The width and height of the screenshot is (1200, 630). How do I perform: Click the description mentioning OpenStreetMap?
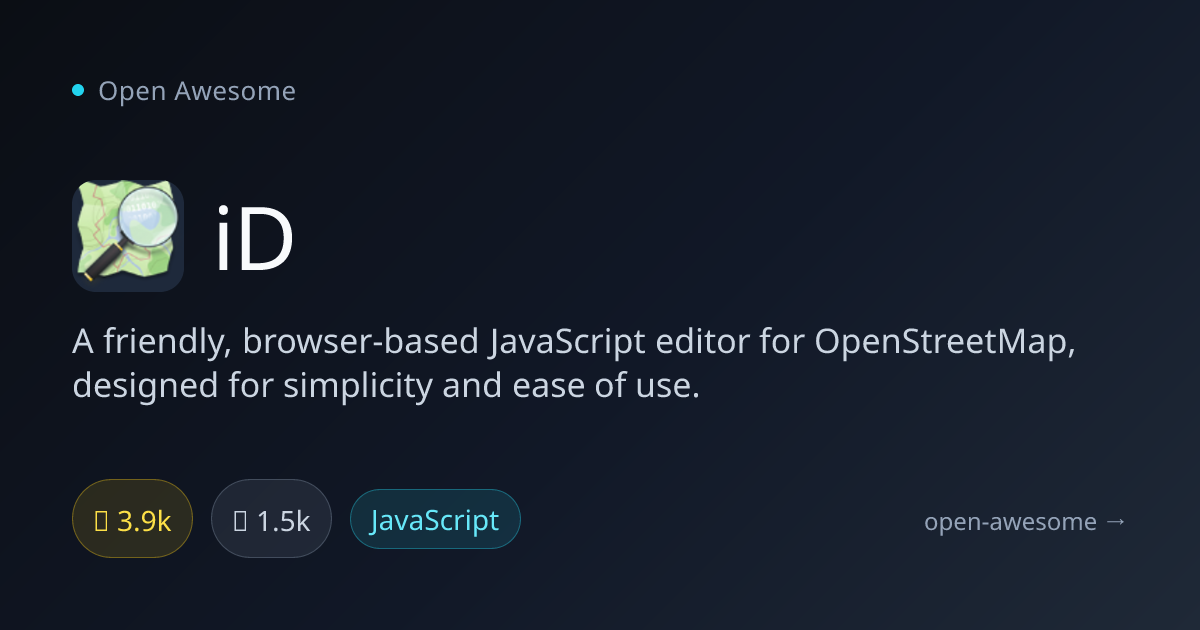coord(574,364)
